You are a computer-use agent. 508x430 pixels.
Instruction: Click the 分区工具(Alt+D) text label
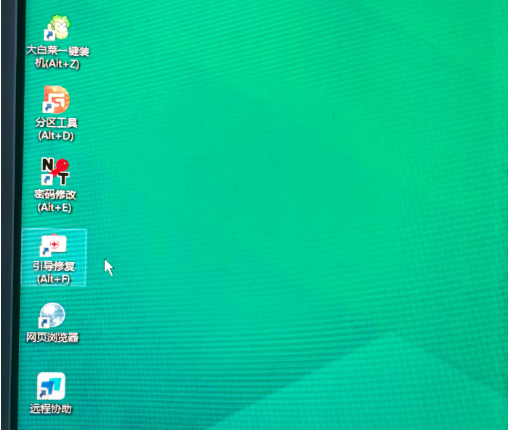coord(56,129)
